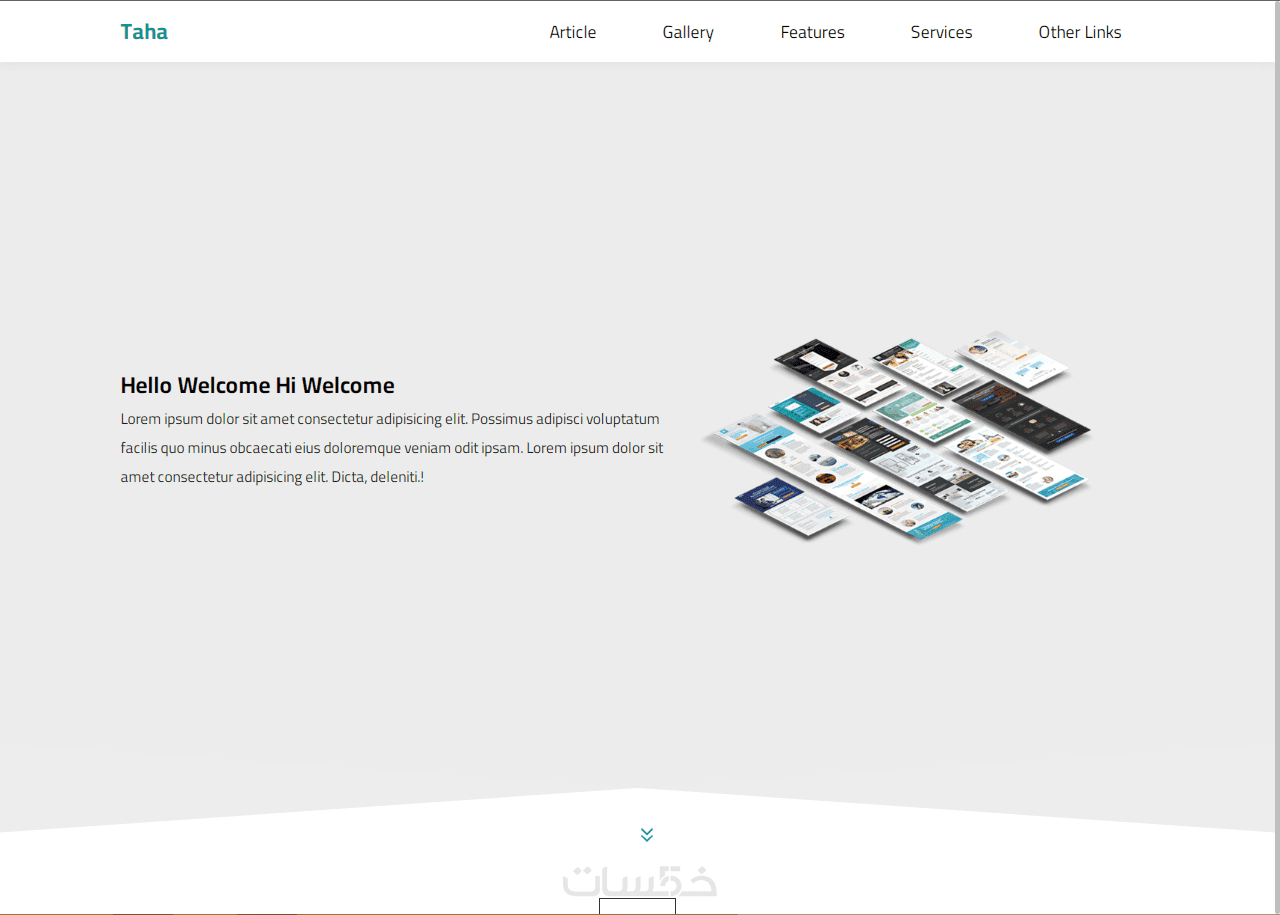Open the Other Links menu
1280x915 pixels.
point(1080,32)
